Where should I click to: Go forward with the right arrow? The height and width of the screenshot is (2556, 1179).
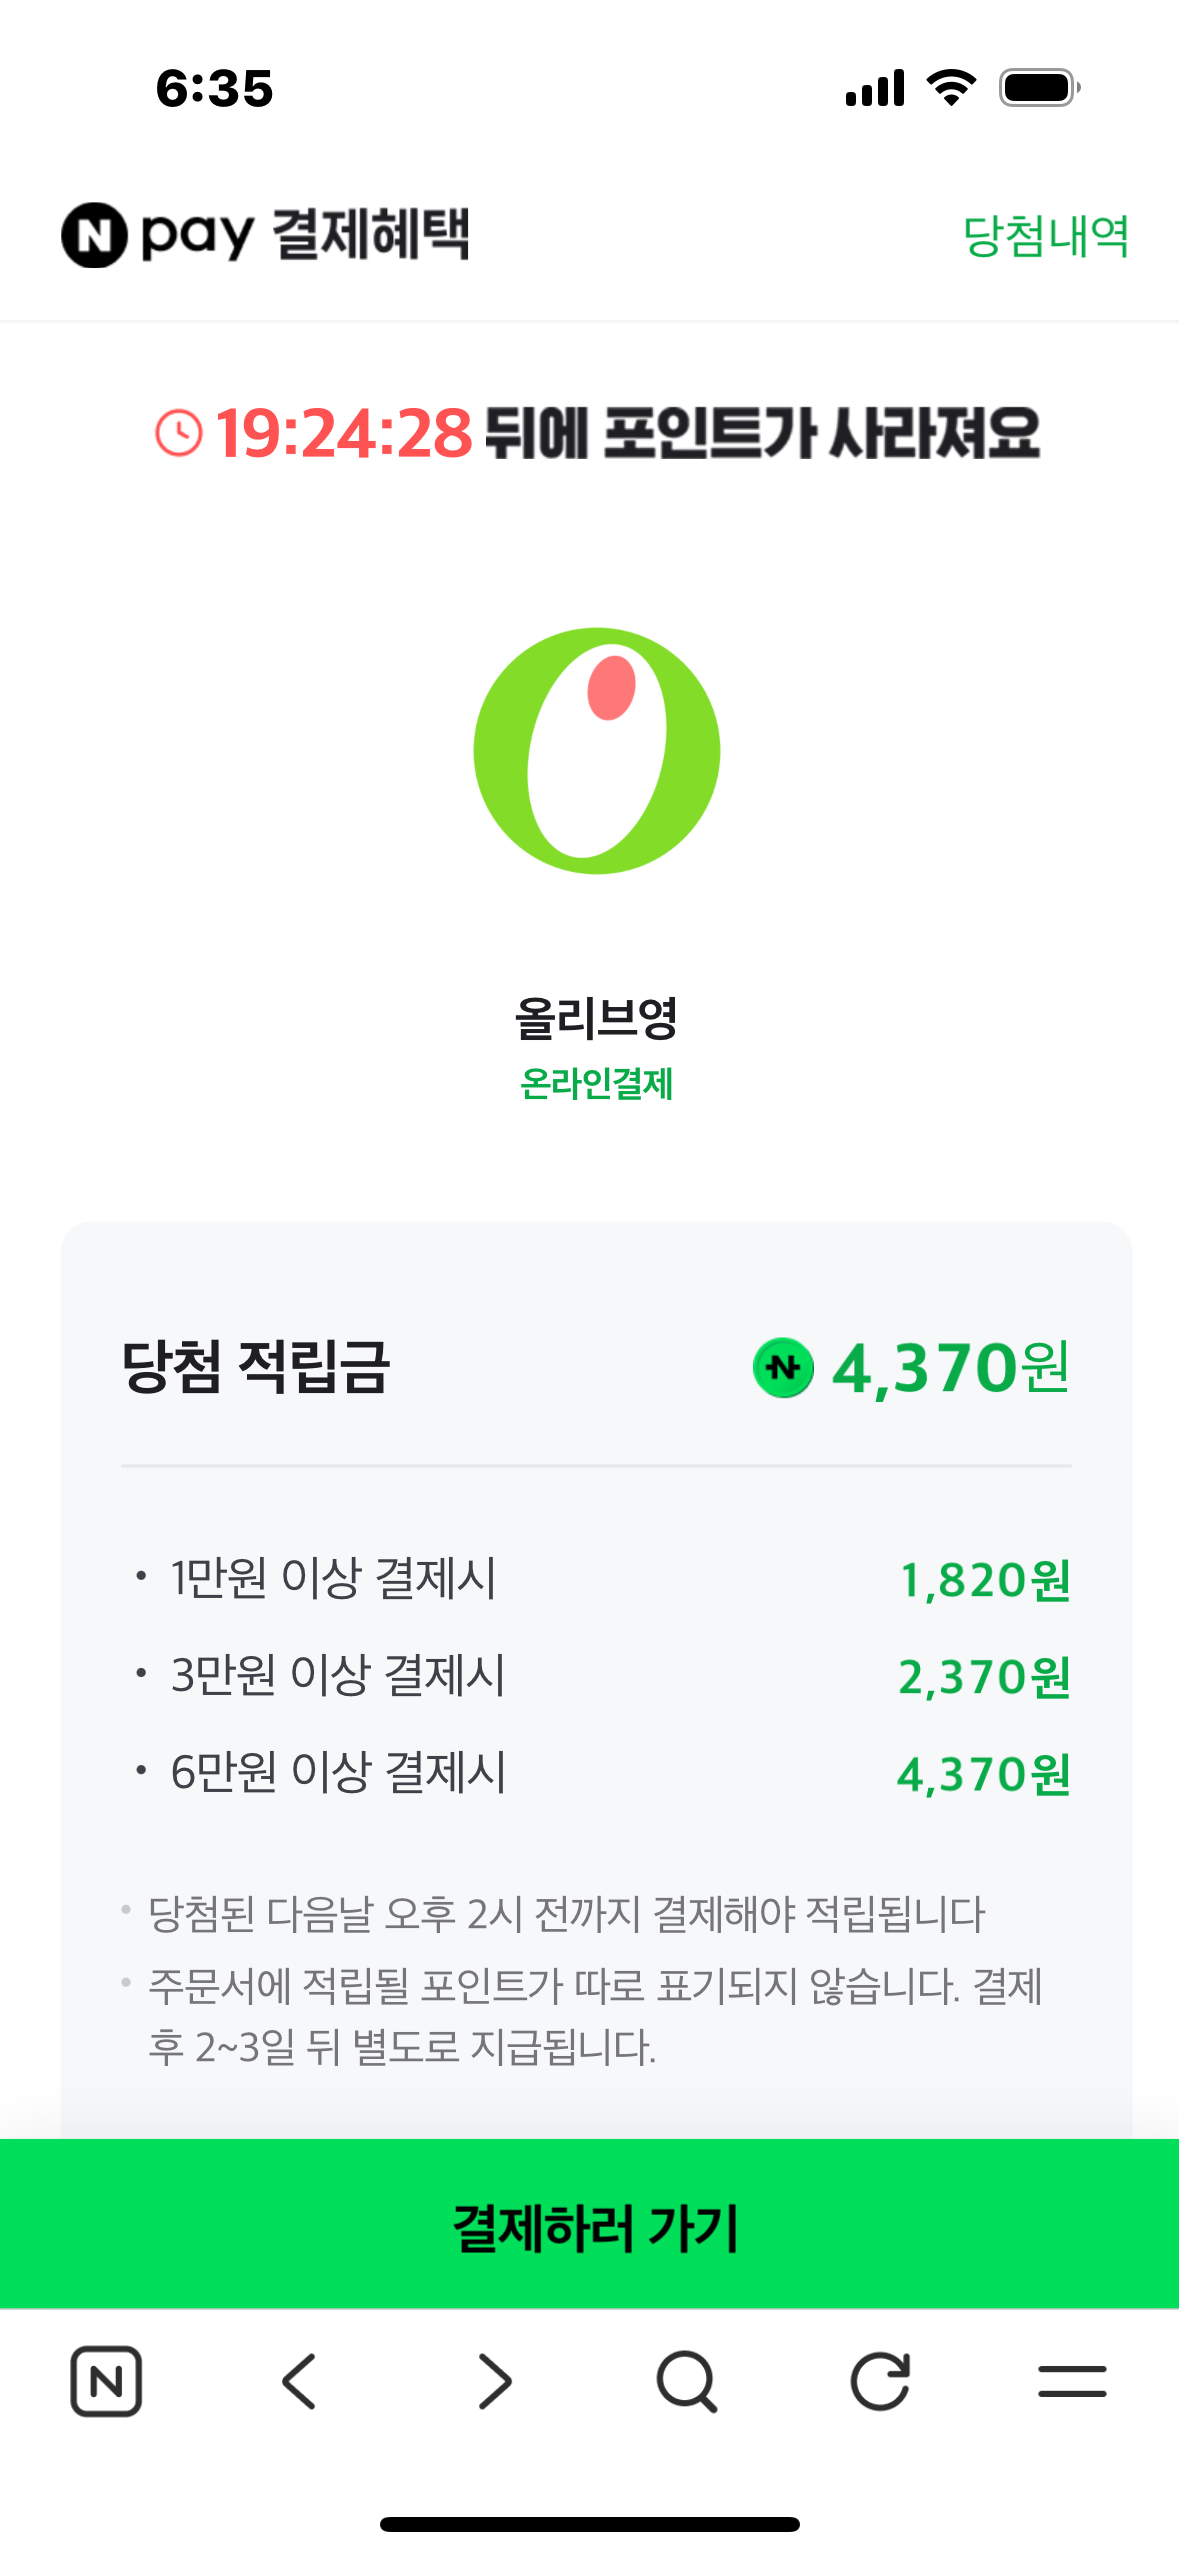point(494,2381)
